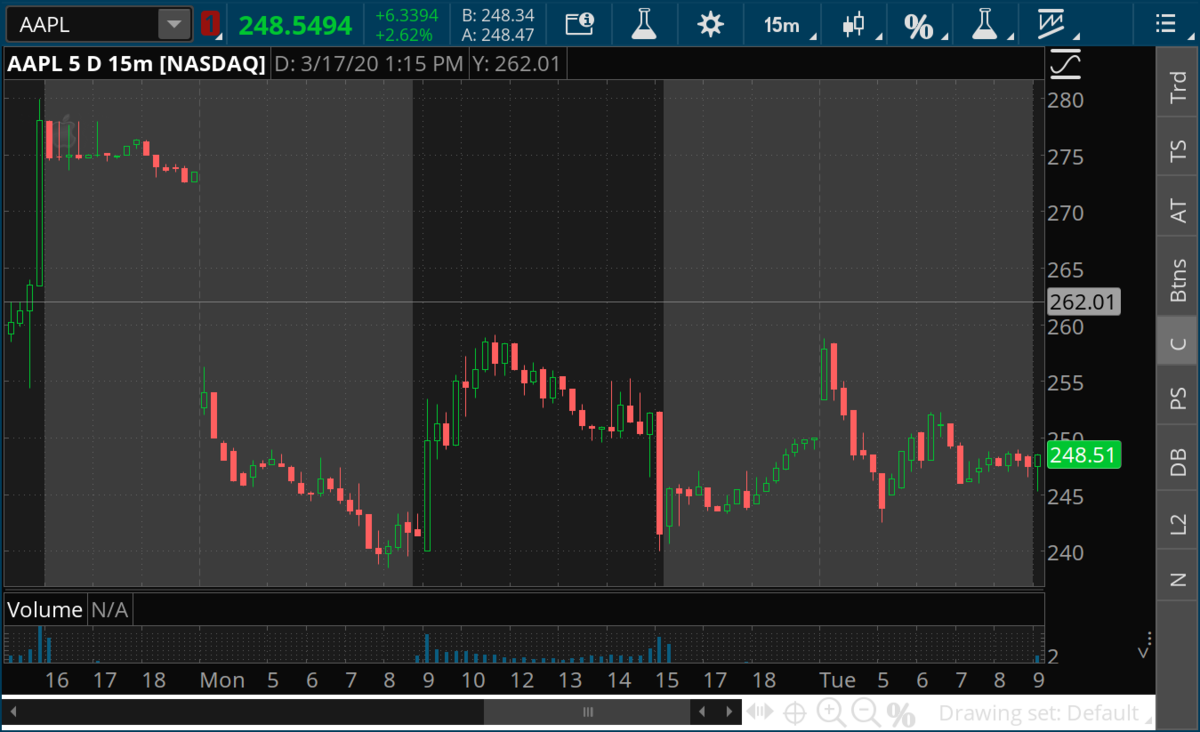
Task: Click the N/A volume value
Action: click(111, 609)
